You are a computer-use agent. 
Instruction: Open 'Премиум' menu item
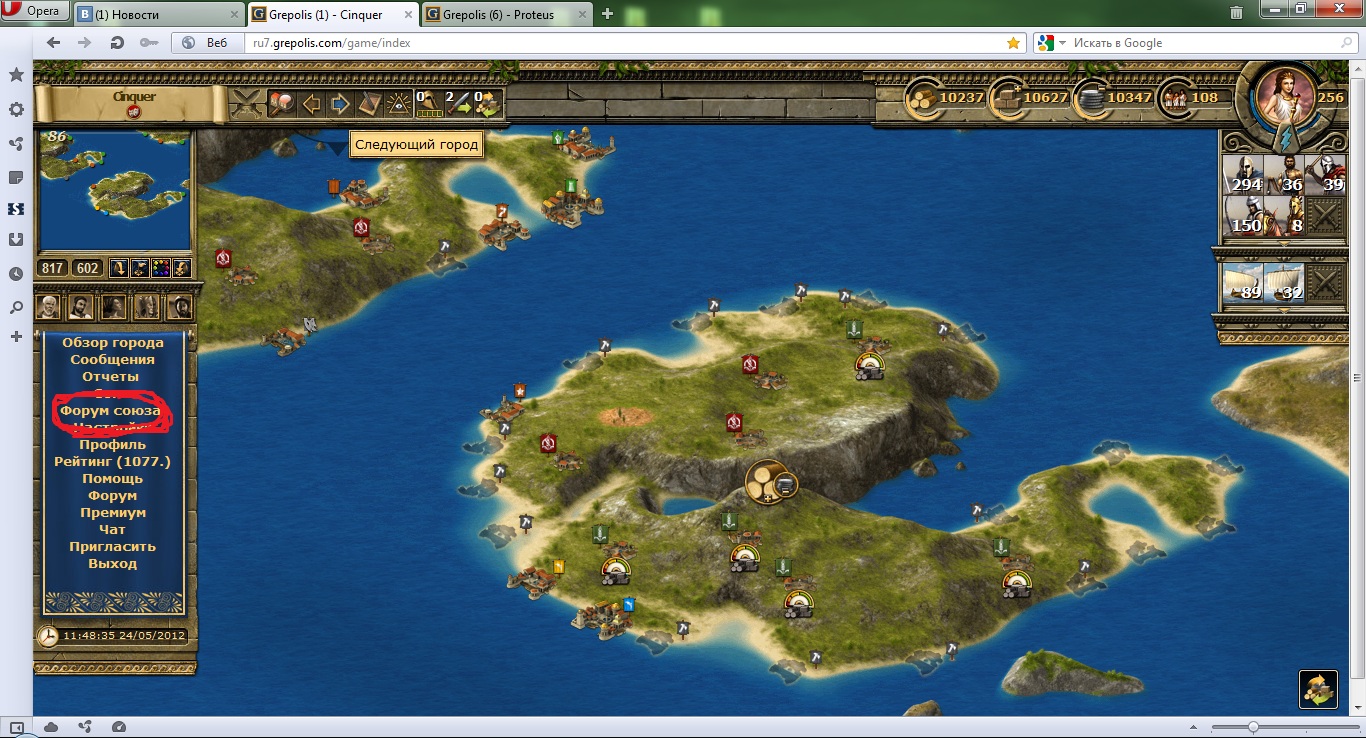(113, 513)
